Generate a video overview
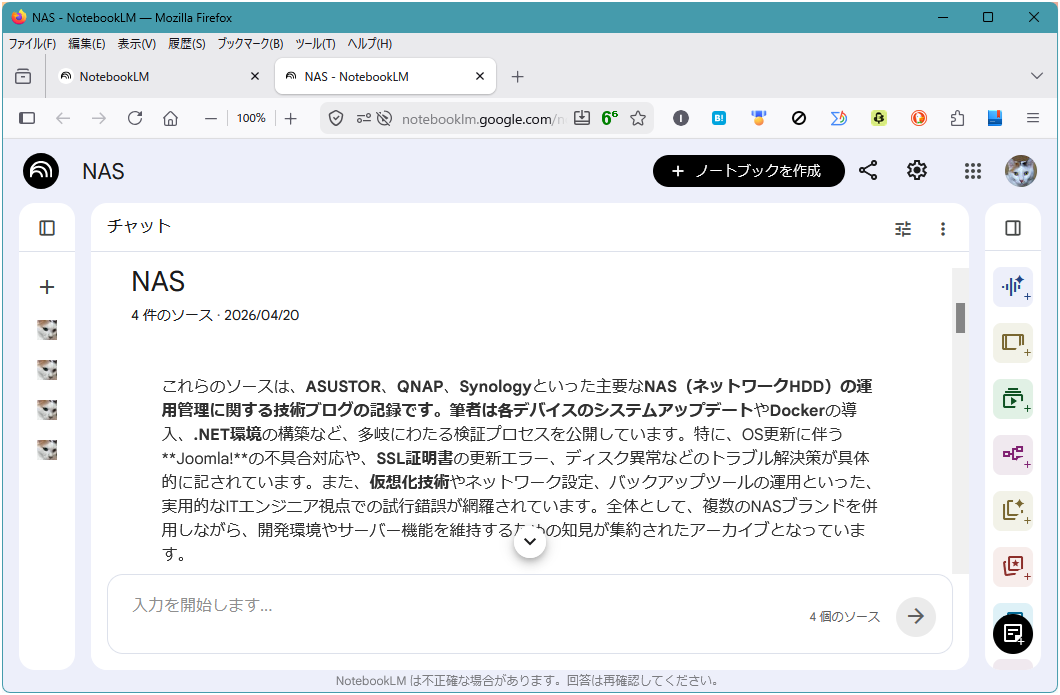Viewport: 1060px width, 695px height. [1013, 399]
